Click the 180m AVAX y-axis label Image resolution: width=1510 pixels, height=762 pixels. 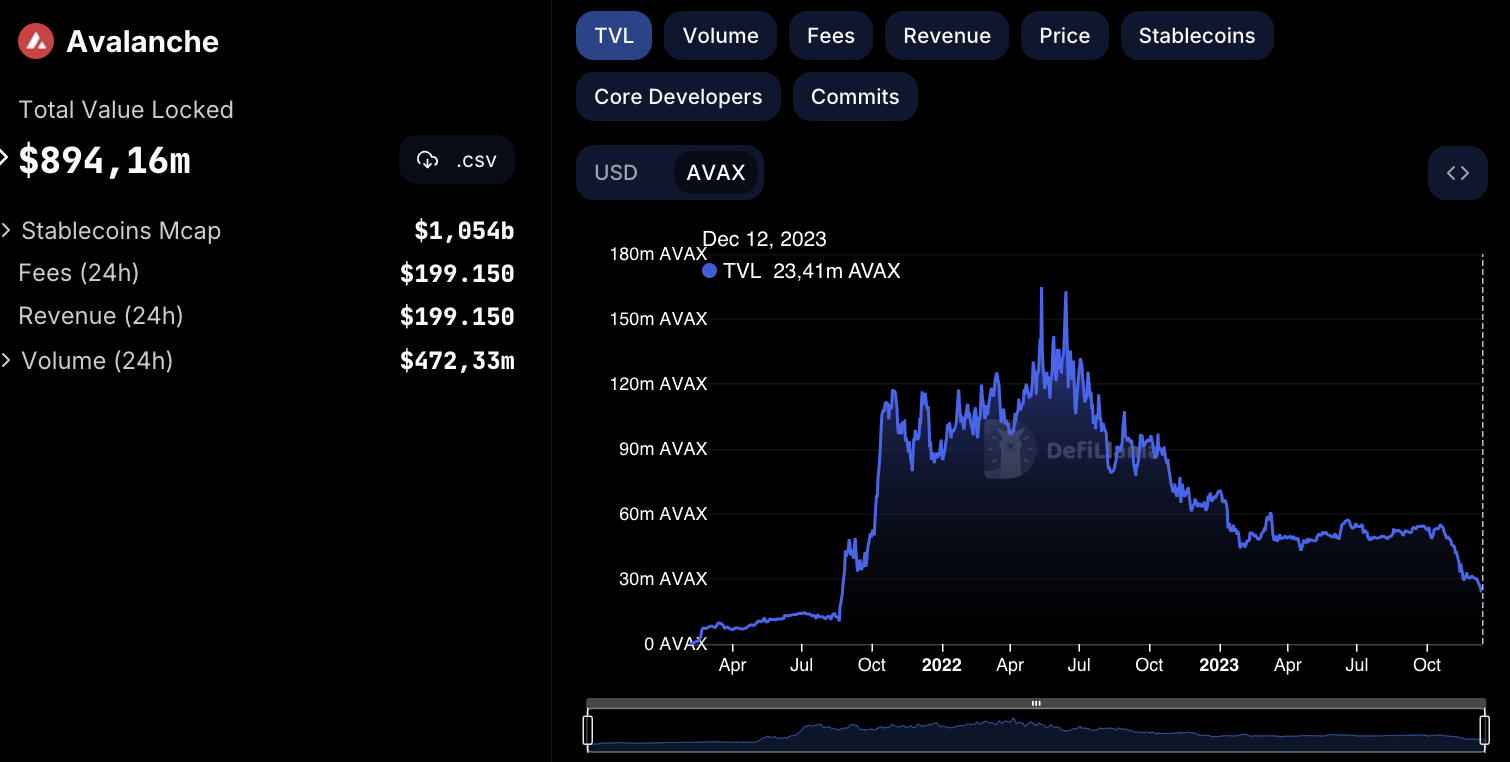658,254
